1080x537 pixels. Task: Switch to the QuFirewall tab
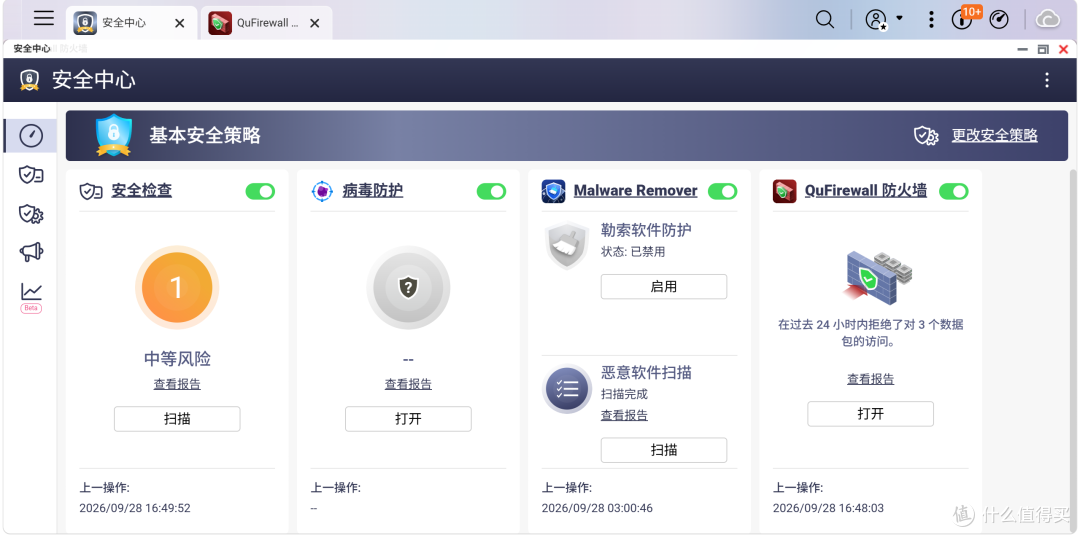tap(267, 23)
